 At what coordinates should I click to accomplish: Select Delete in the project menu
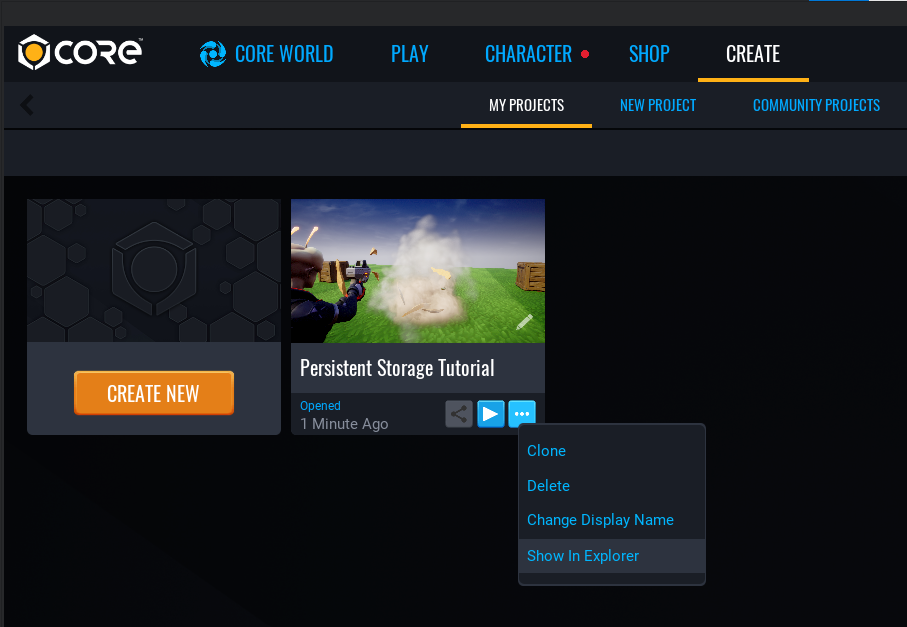549,486
